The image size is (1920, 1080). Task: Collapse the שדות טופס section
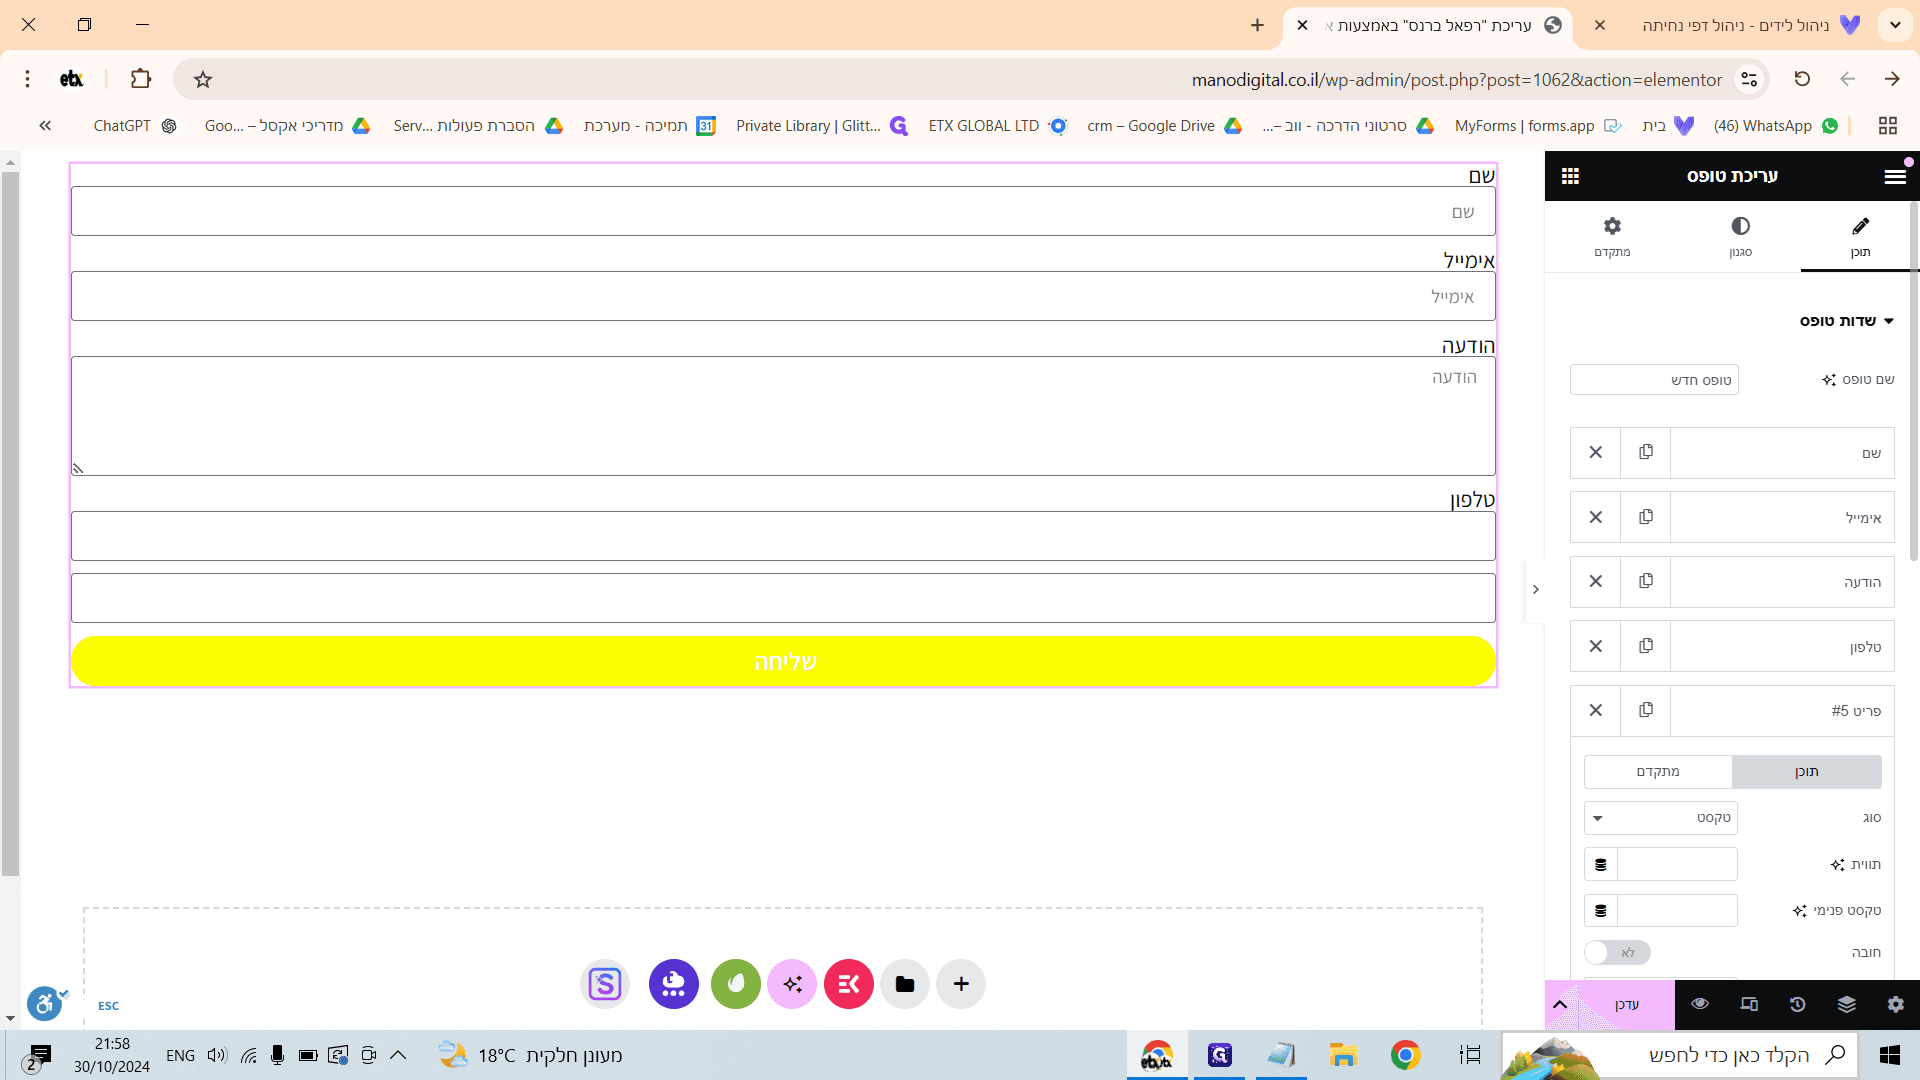click(x=1846, y=321)
